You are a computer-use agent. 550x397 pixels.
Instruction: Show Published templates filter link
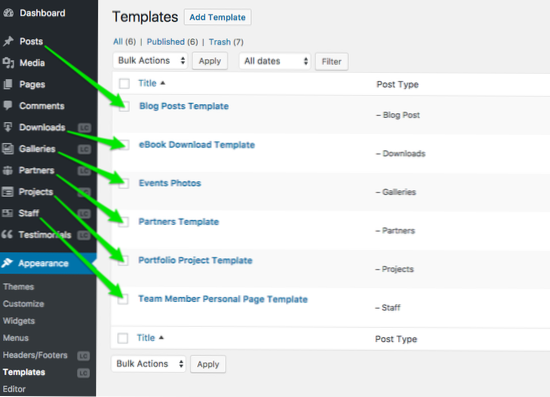pyautogui.click(x=166, y=42)
